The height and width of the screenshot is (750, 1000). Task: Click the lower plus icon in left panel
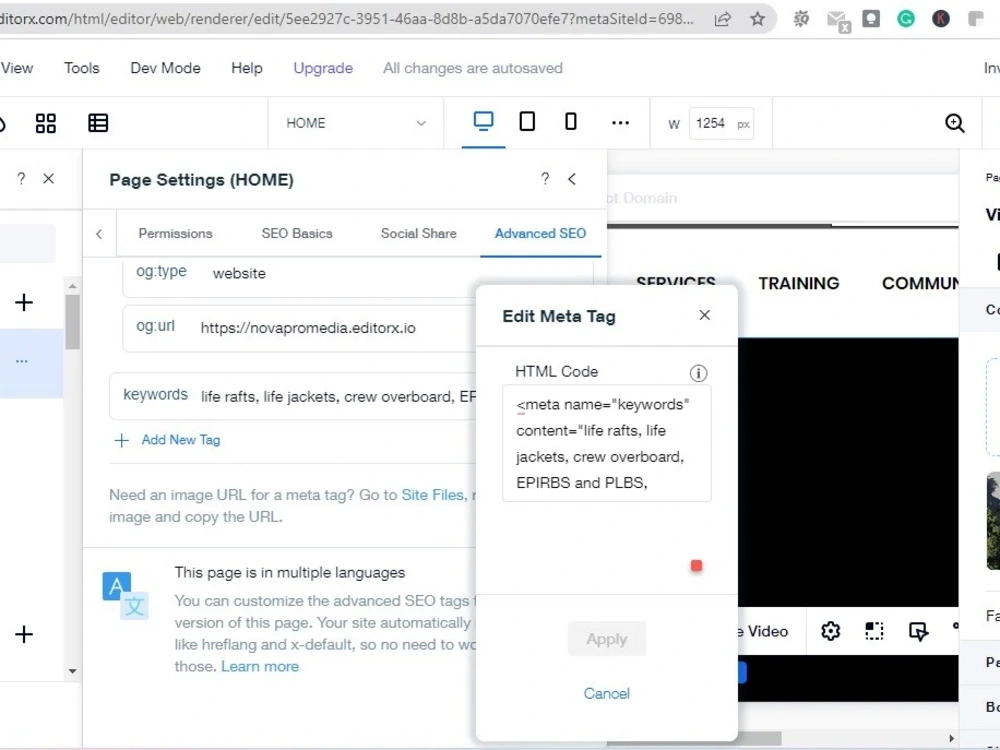[24, 634]
